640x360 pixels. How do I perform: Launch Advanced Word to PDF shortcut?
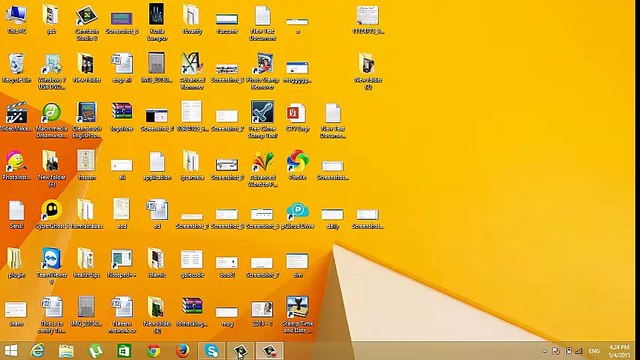pyautogui.click(x=262, y=169)
